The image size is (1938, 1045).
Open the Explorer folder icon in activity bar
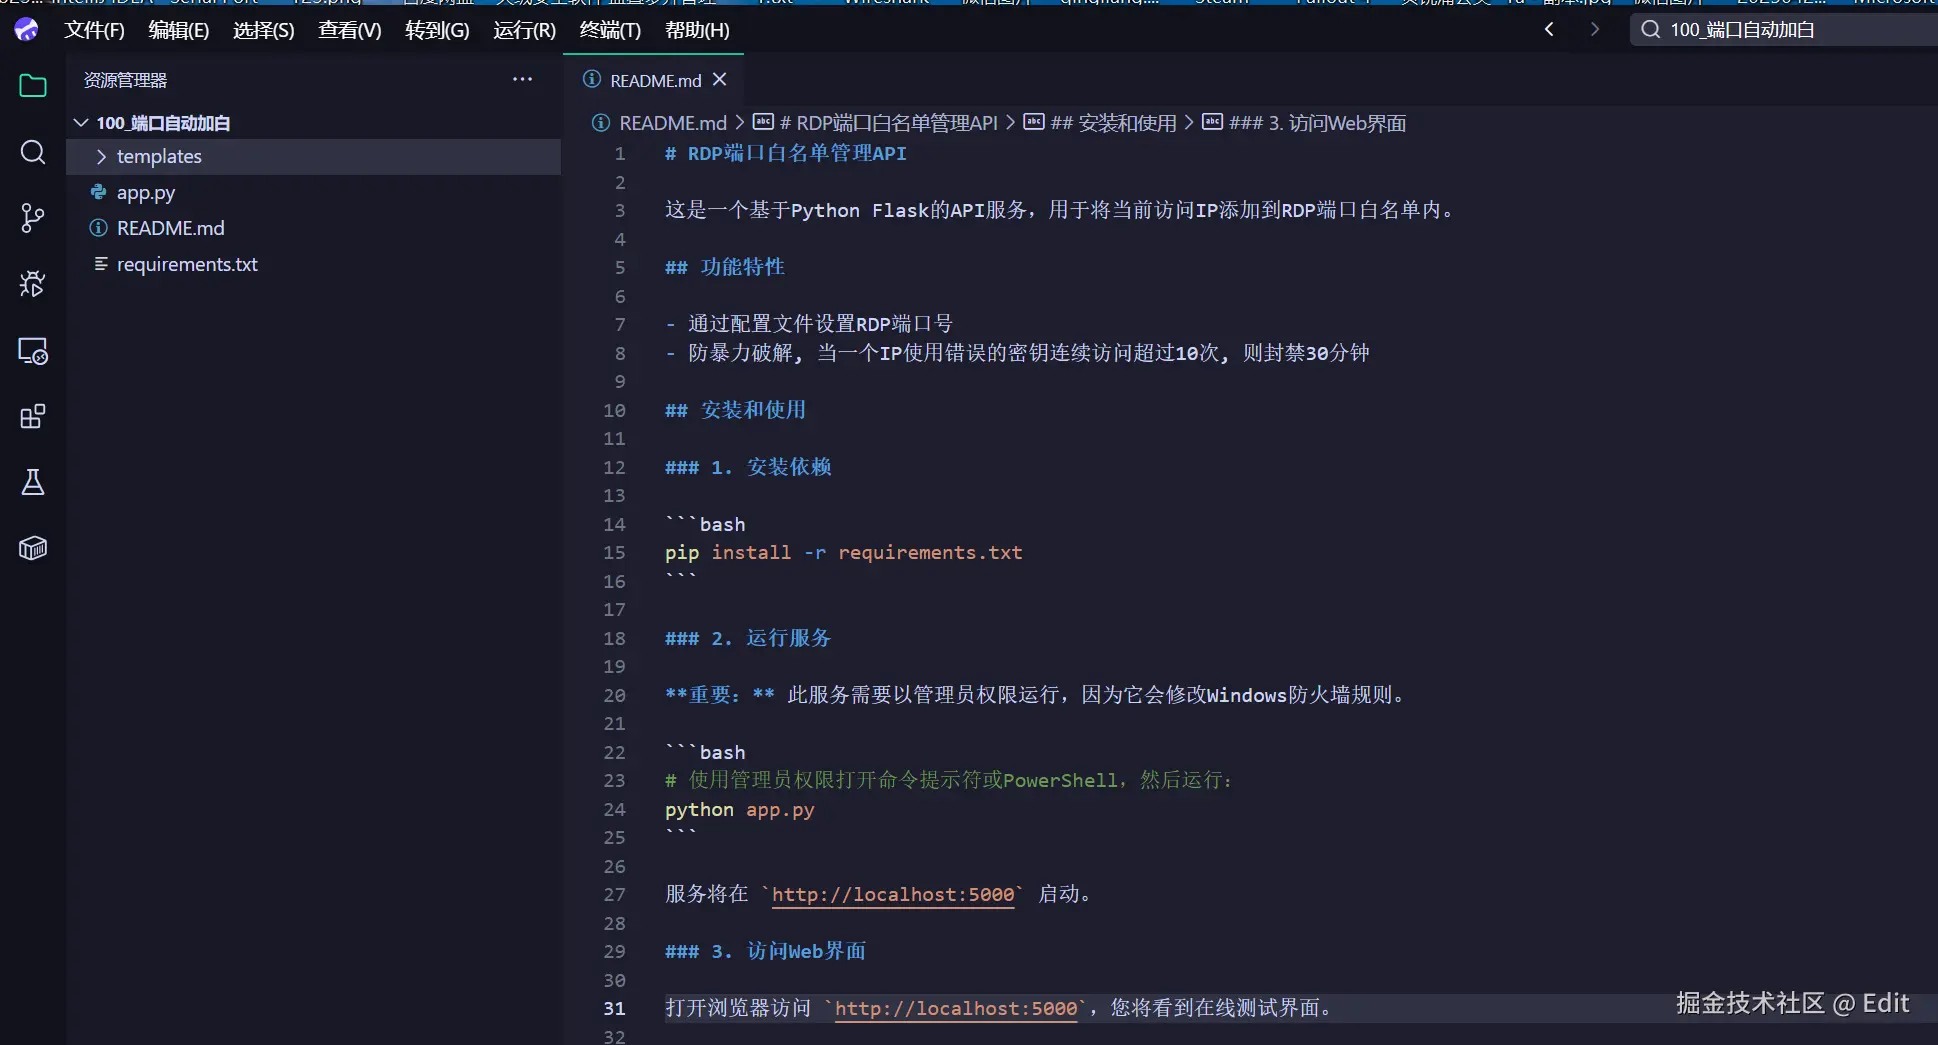pyautogui.click(x=33, y=86)
